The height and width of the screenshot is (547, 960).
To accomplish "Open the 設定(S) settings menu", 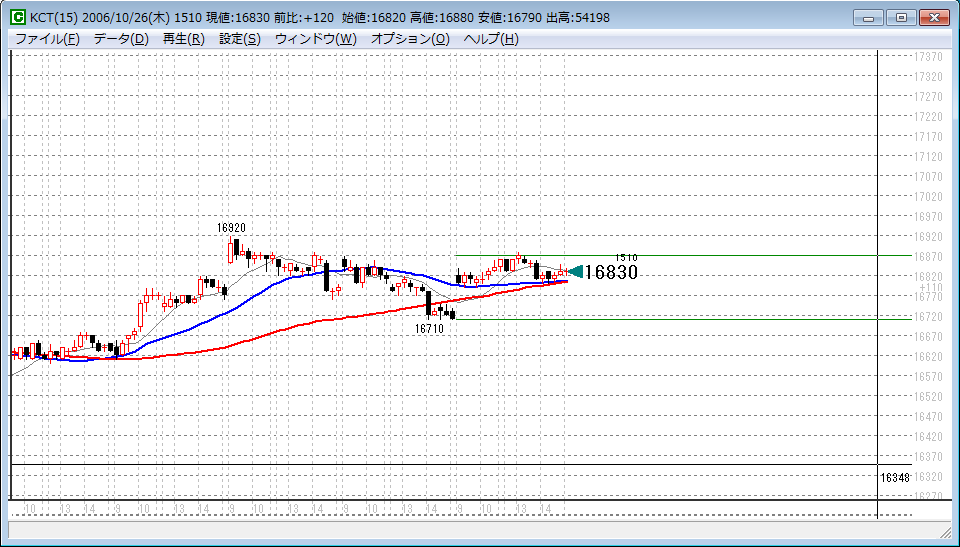I will pos(239,39).
